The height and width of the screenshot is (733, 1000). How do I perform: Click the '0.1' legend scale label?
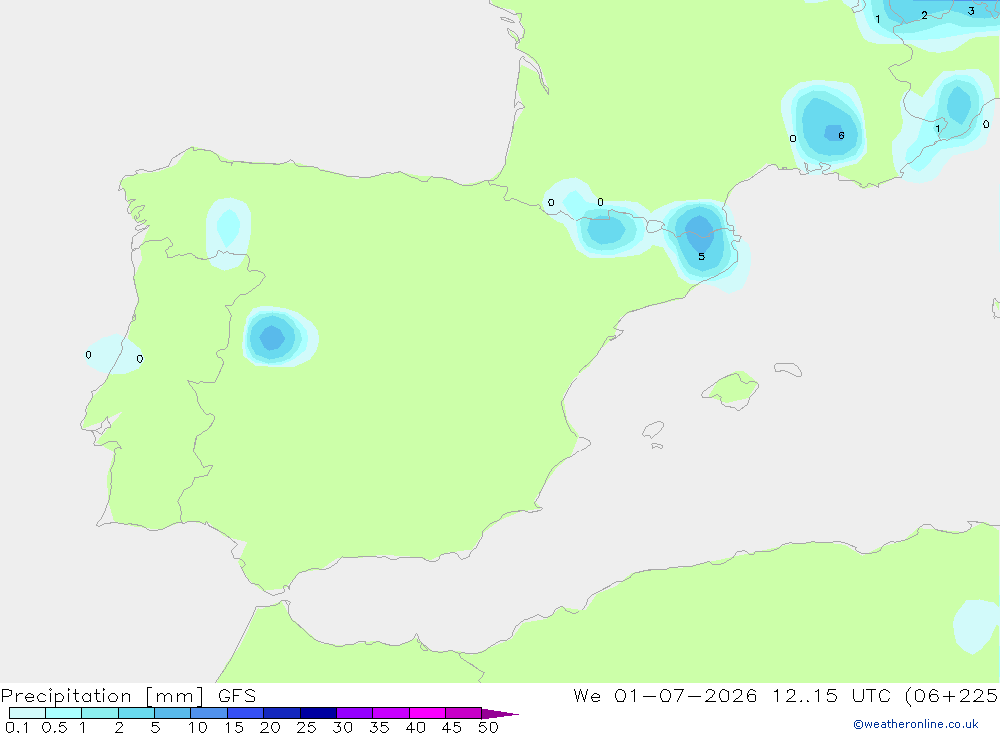pyautogui.click(x=17, y=727)
